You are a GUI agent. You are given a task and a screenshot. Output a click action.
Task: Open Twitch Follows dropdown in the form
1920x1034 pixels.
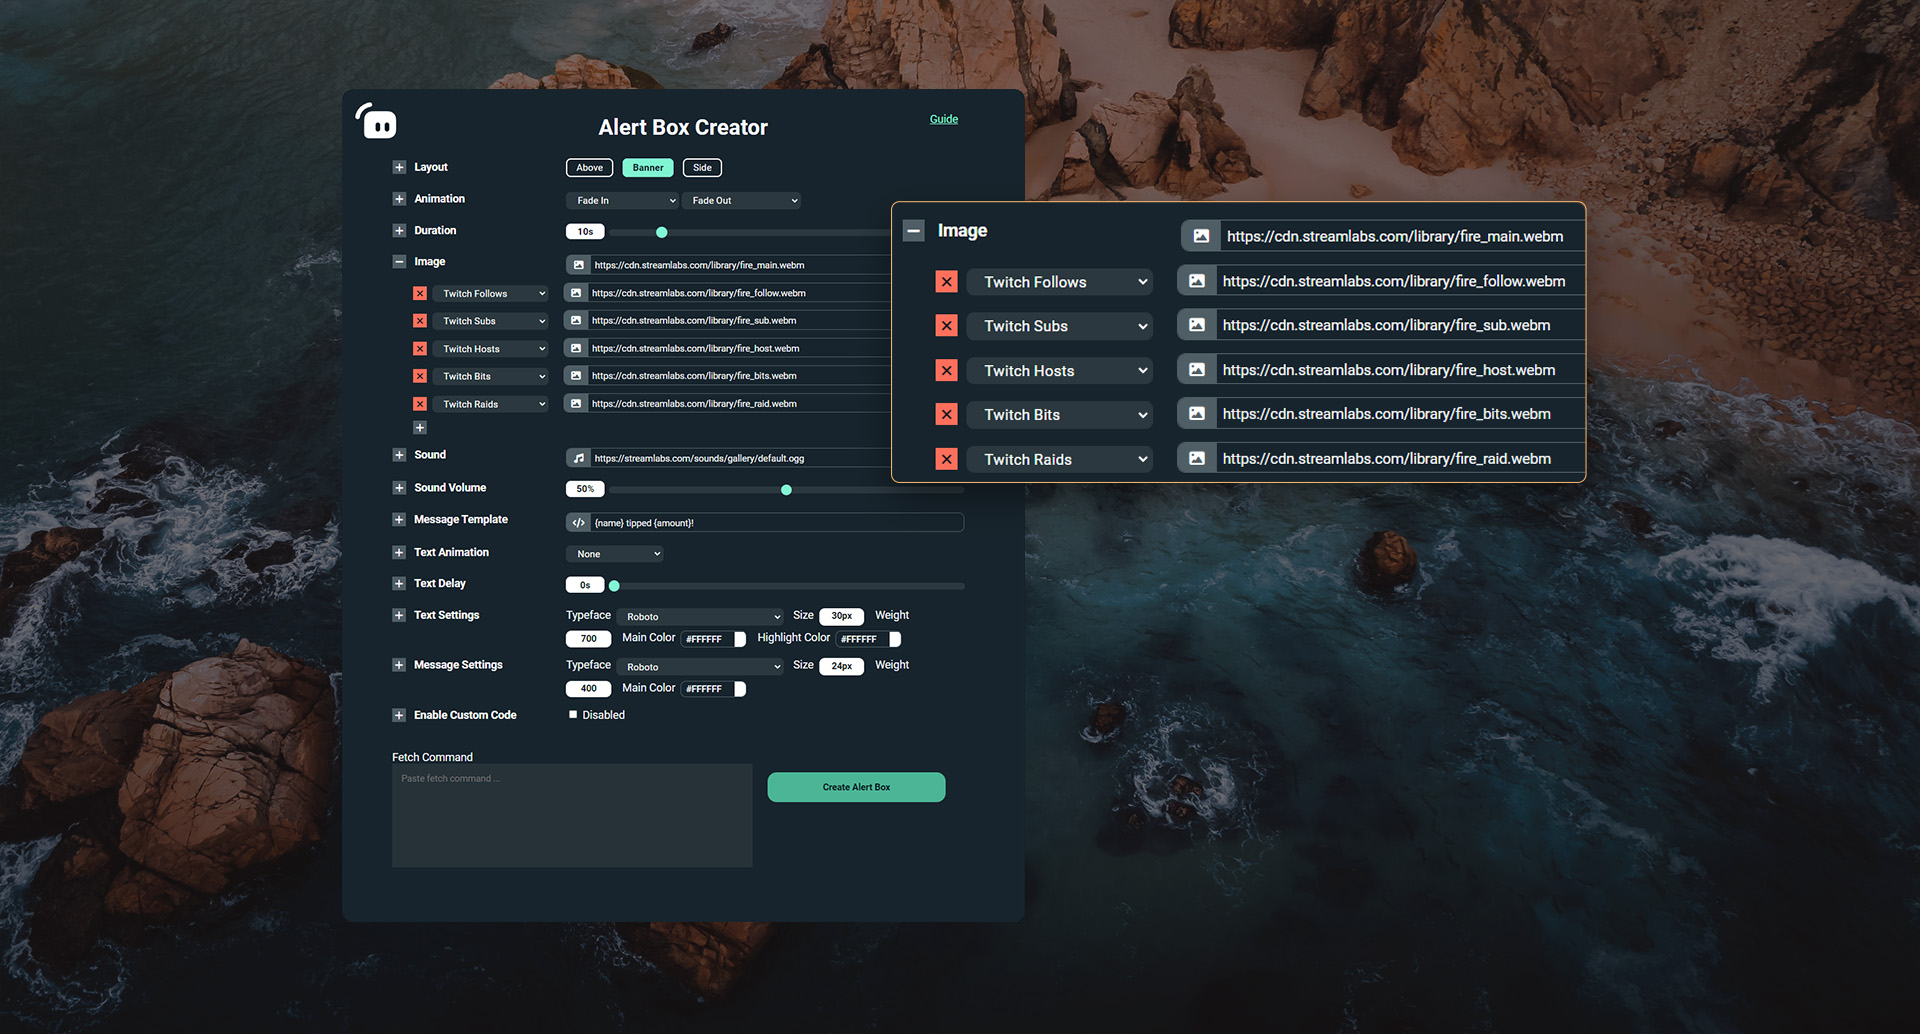(x=490, y=293)
